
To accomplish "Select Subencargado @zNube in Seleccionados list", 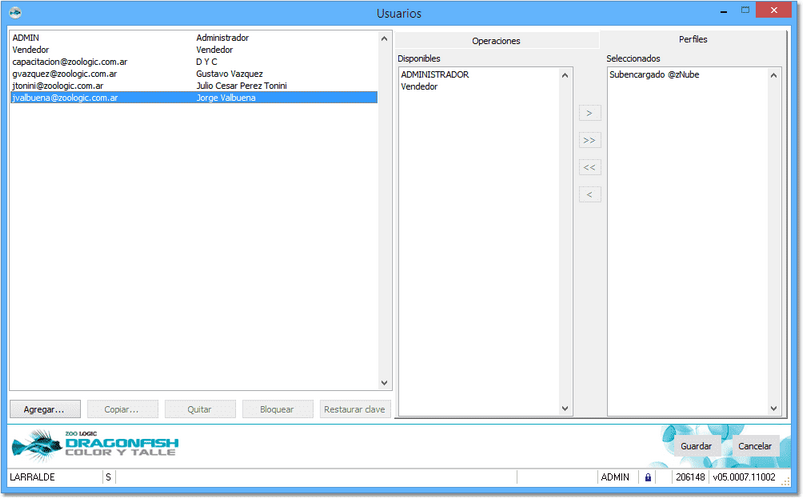I will 654,75.
